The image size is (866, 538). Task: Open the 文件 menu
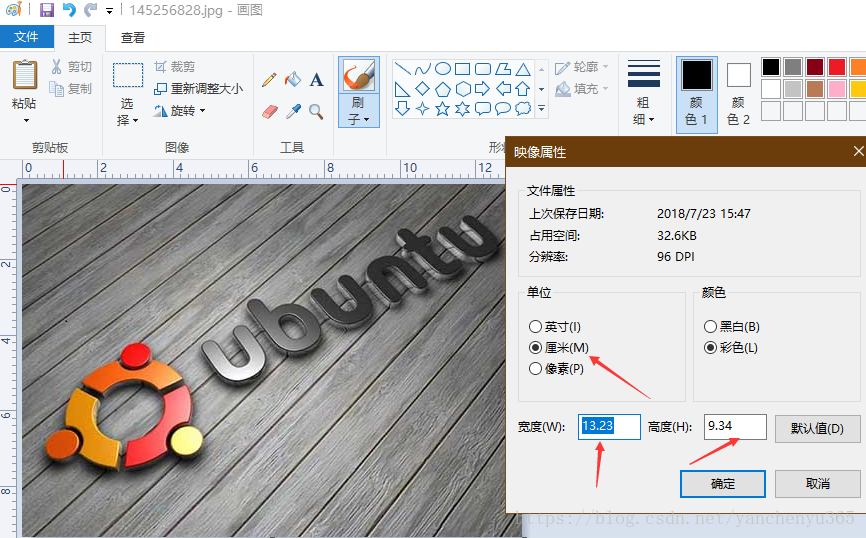[27, 37]
